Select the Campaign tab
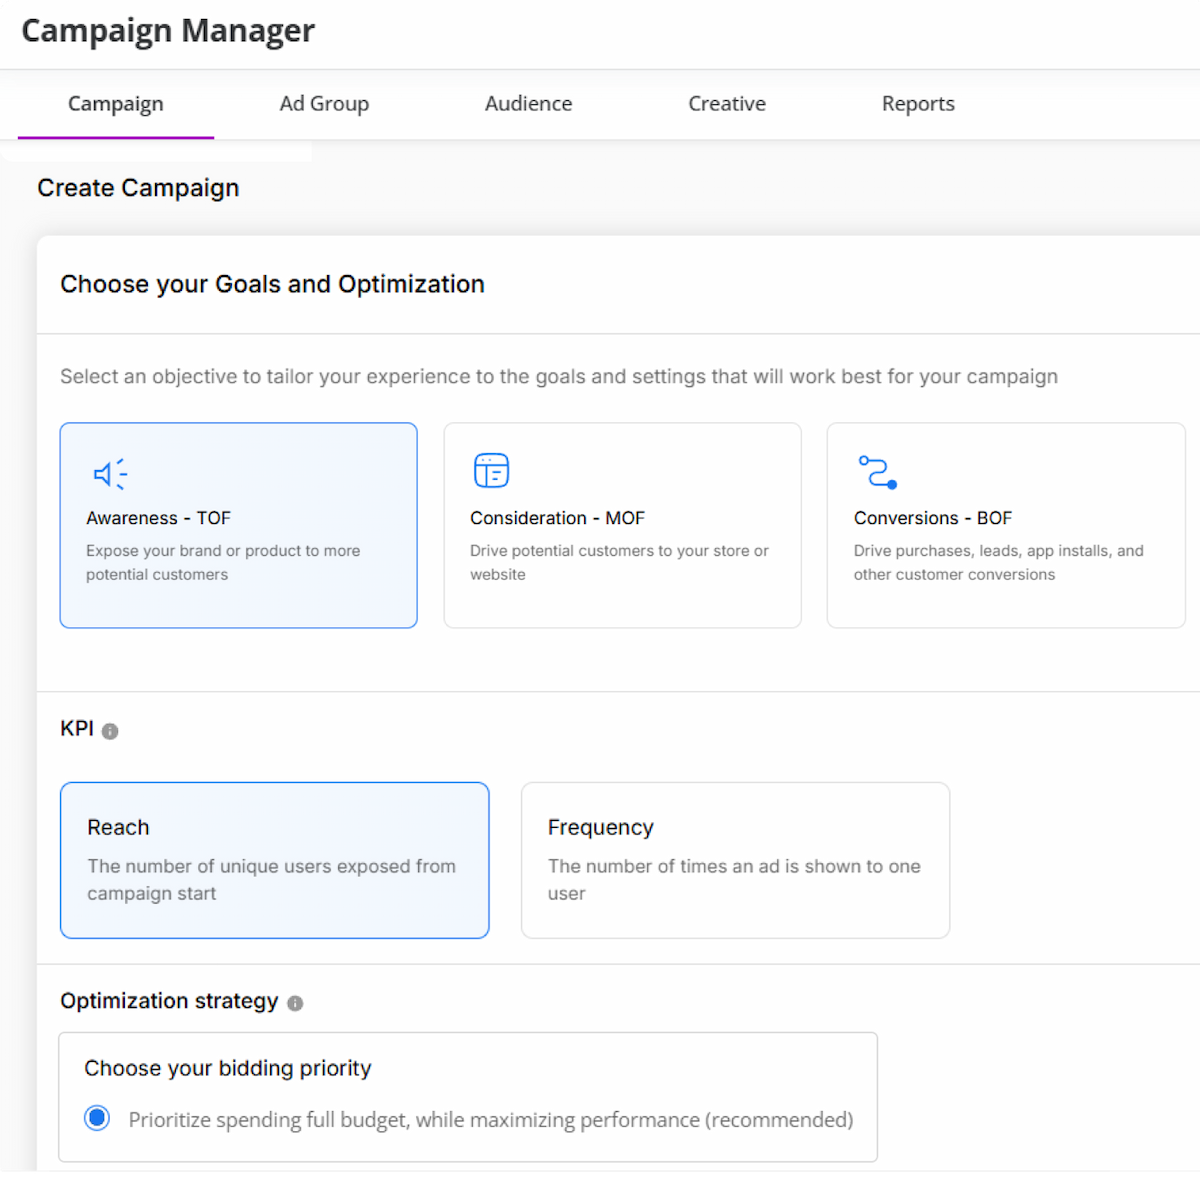 coord(116,104)
